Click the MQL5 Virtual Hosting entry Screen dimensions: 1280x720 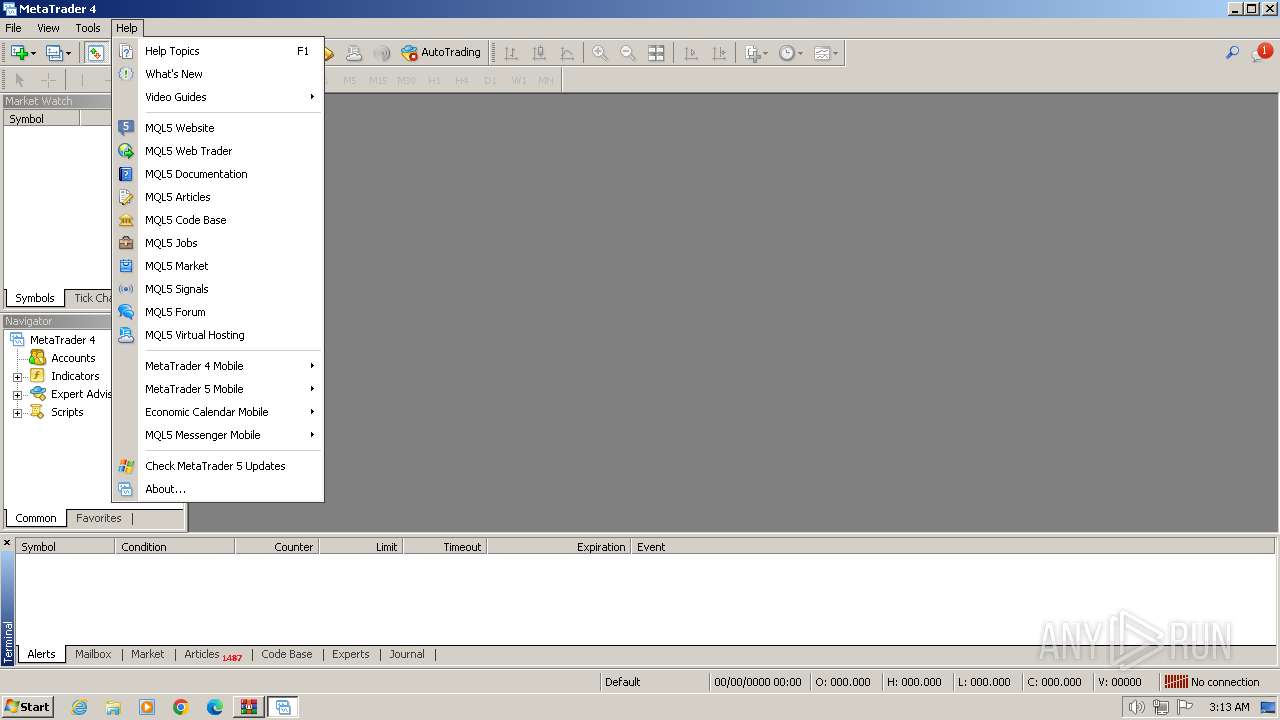pos(218,335)
